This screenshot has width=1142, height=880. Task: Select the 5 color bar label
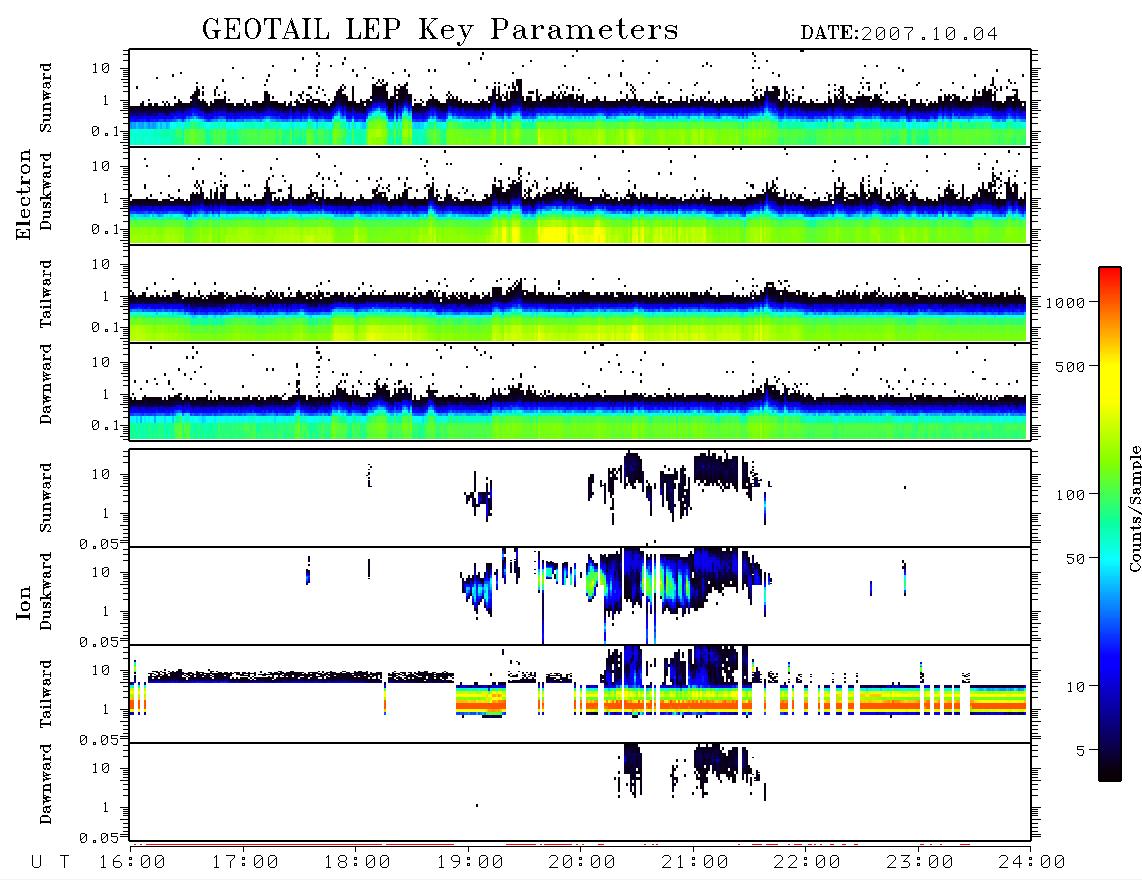point(1080,751)
